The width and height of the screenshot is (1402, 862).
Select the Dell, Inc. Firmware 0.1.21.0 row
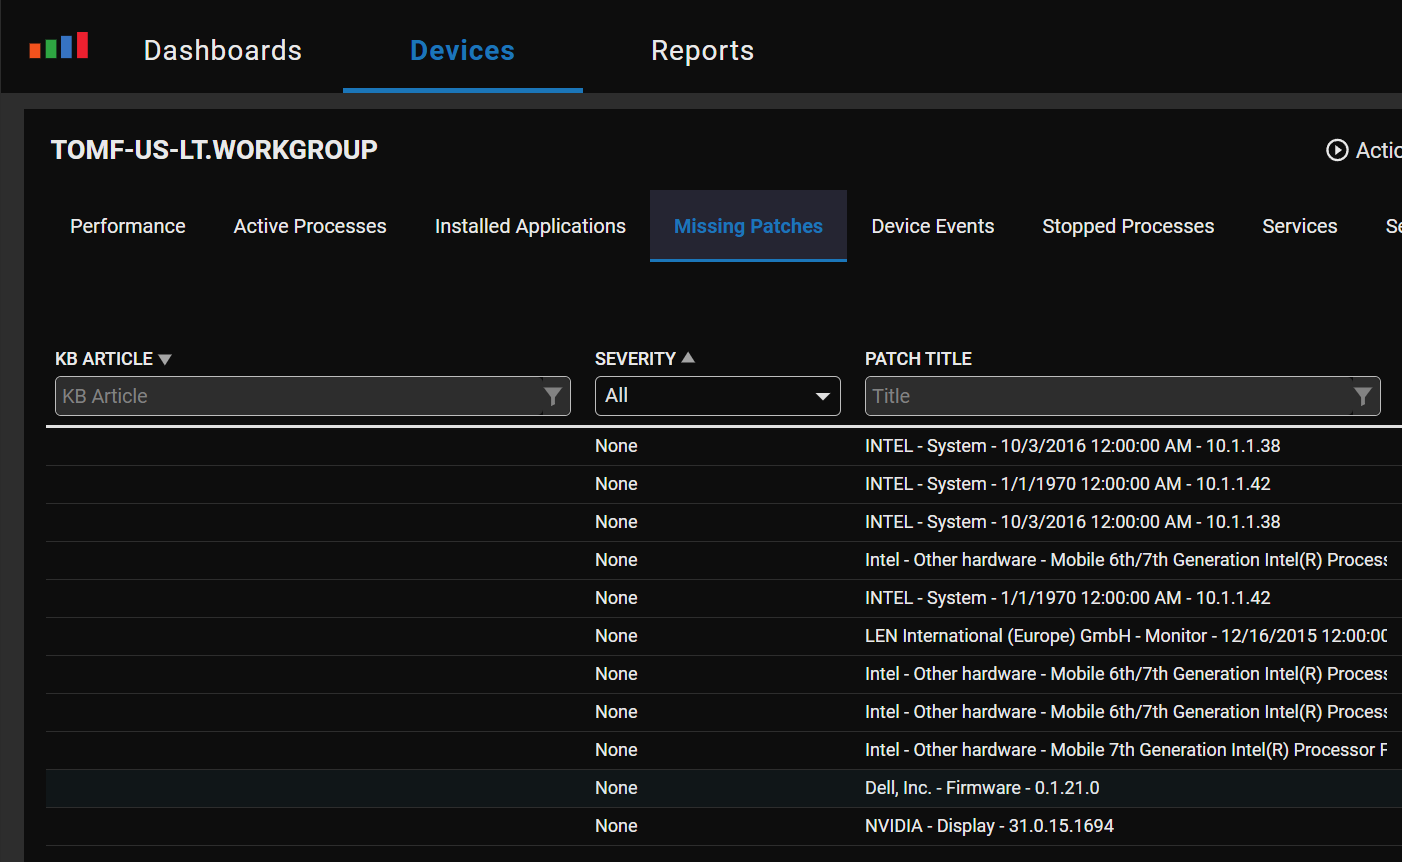pyautogui.click(x=724, y=788)
